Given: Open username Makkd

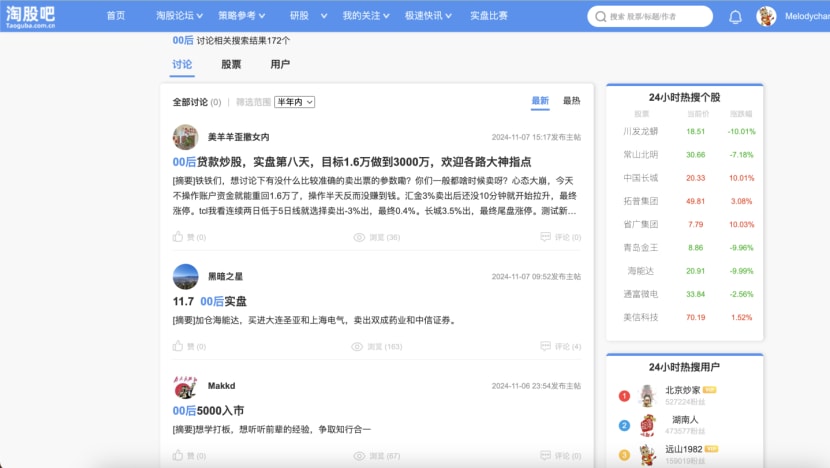Looking at the screenshot, I should click(221, 386).
